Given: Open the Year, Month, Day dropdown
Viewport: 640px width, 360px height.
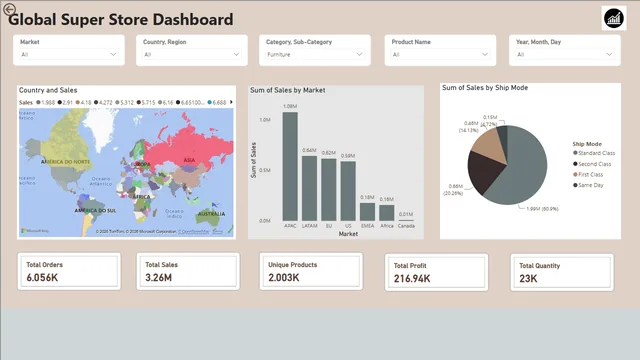Looking at the screenshot, I should [564, 54].
